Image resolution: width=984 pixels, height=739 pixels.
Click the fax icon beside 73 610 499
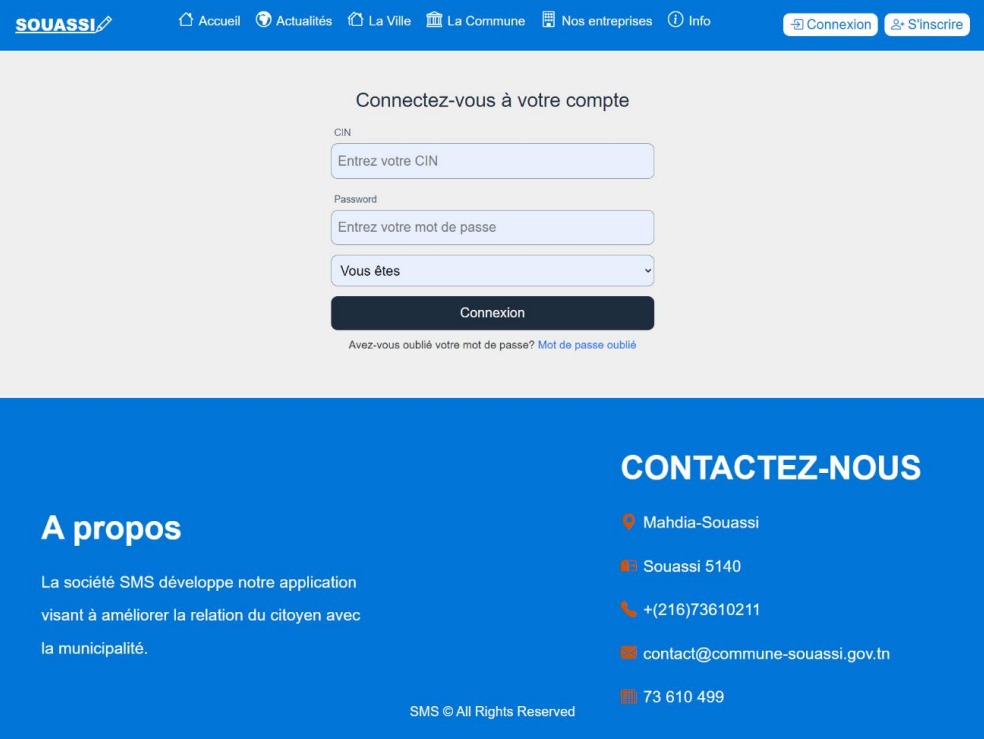point(628,696)
